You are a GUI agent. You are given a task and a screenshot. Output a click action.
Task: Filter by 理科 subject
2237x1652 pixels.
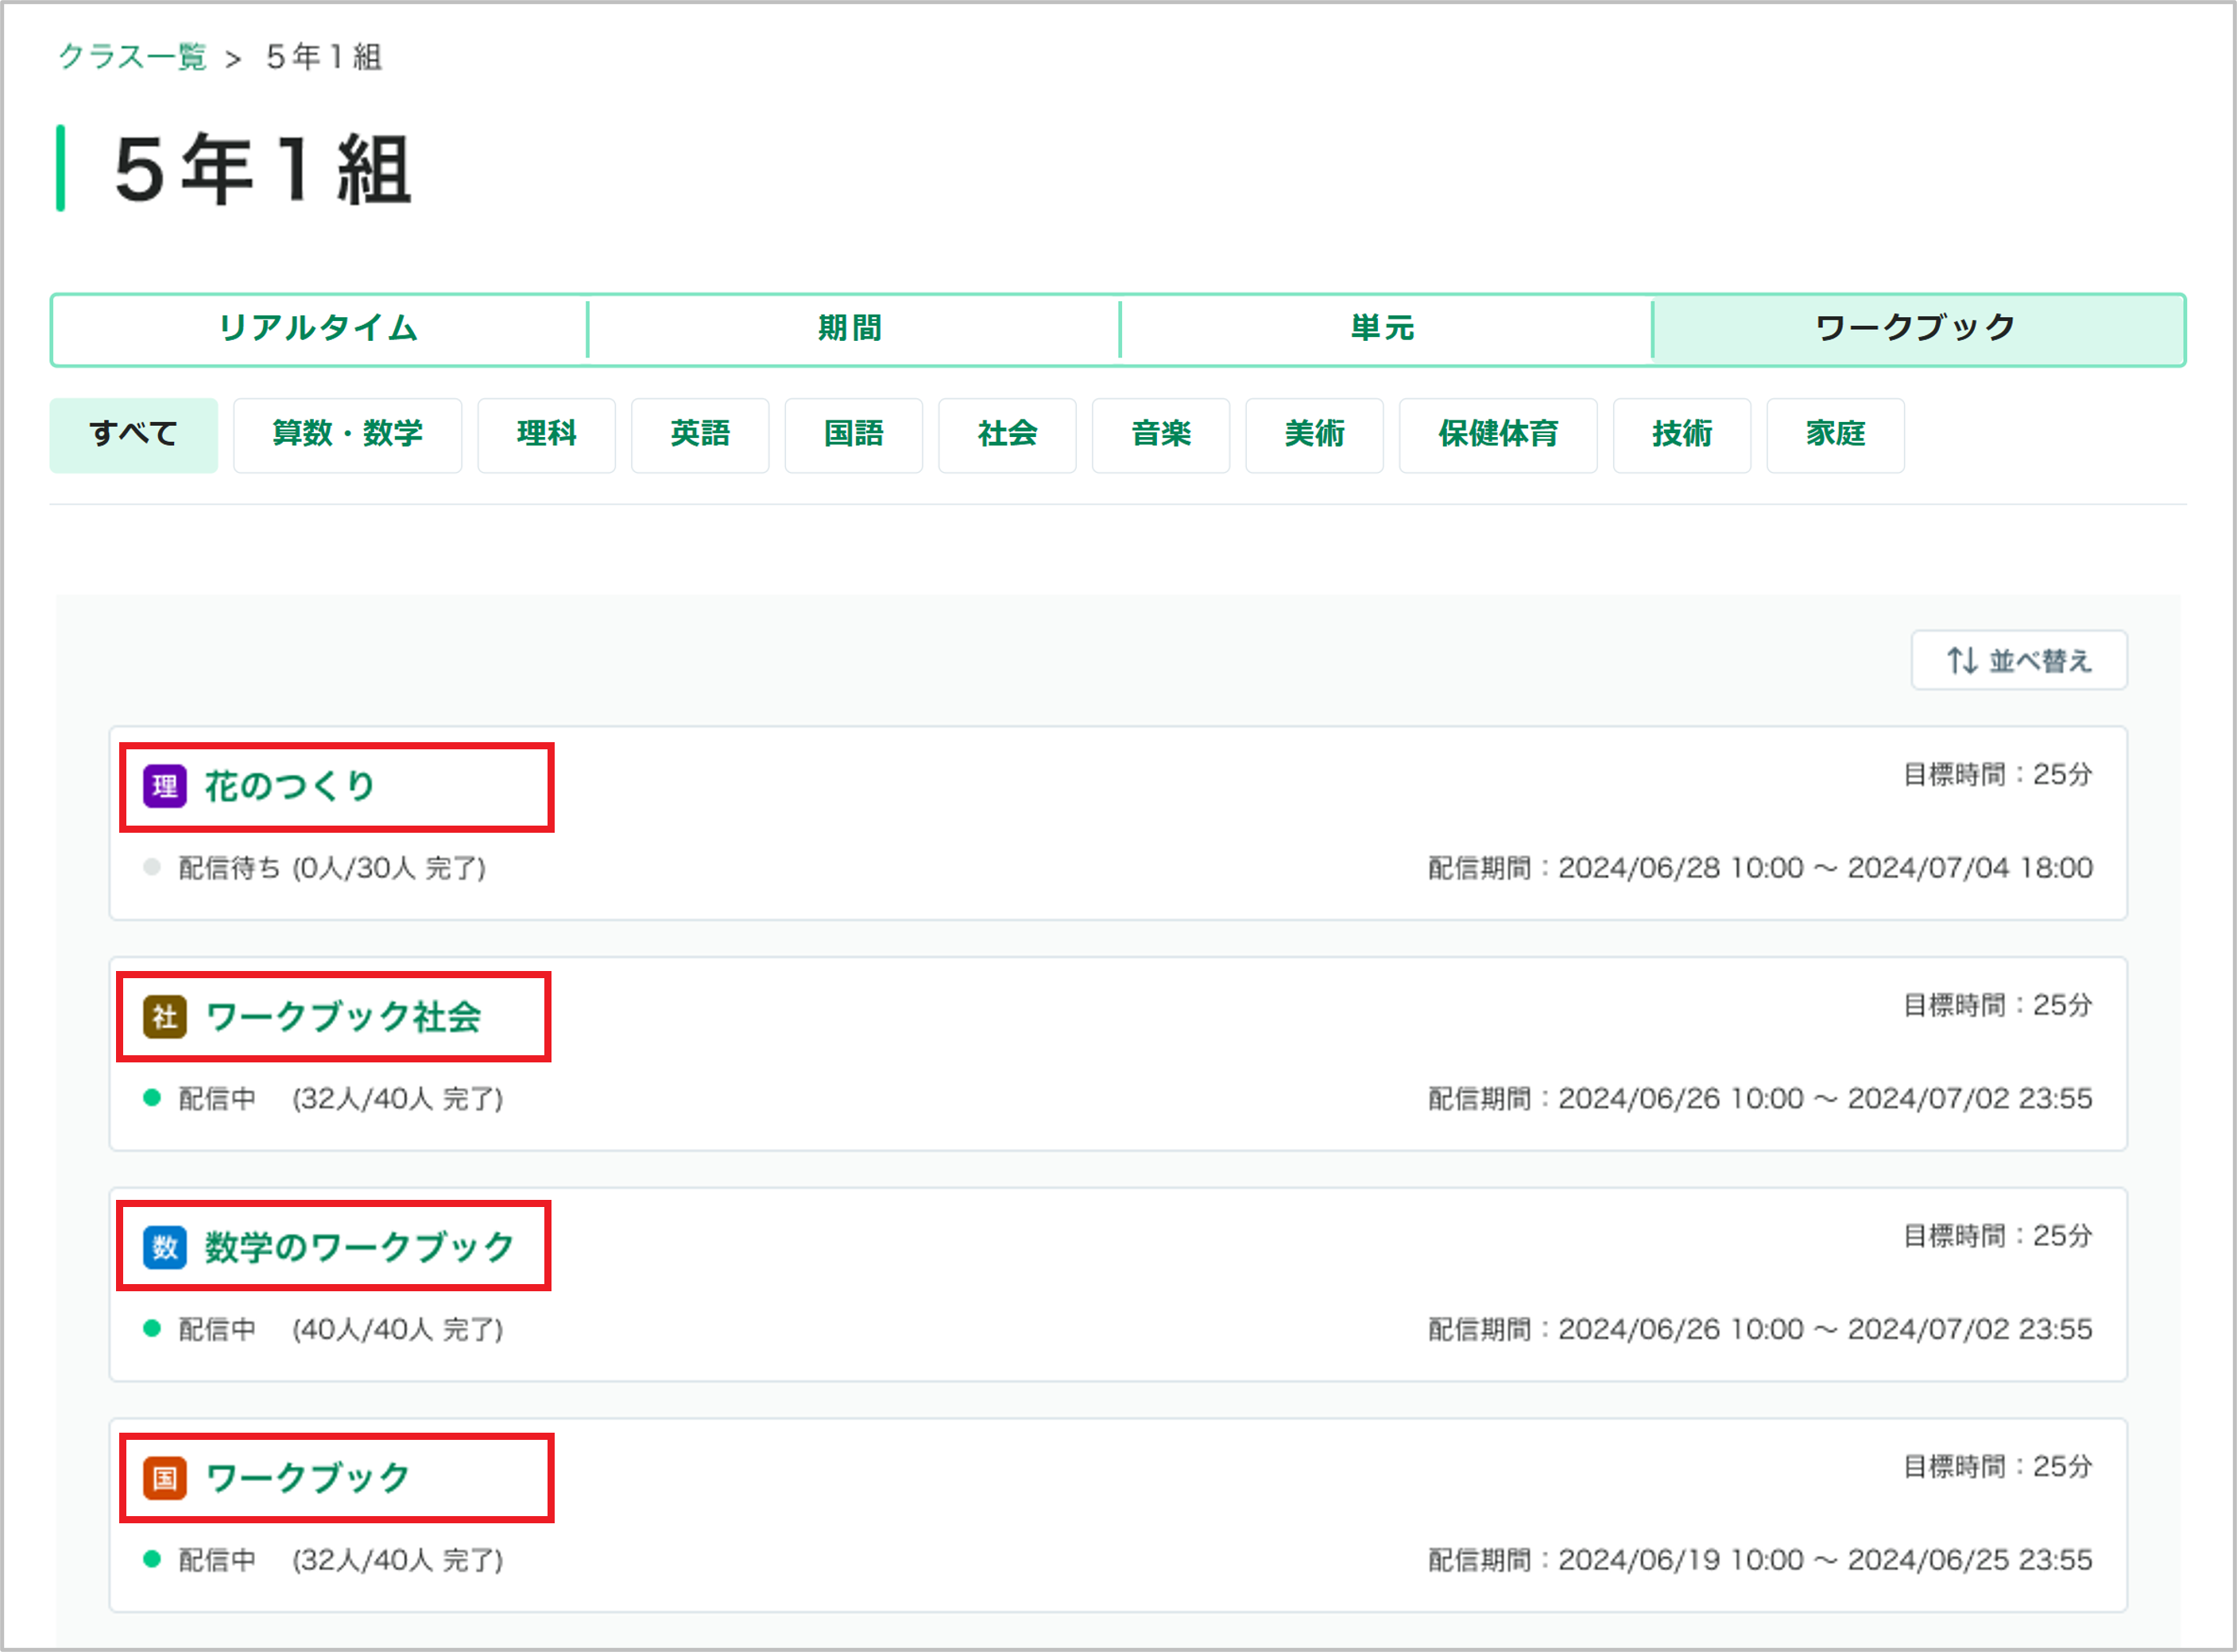pyautogui.click(x=547, y=435)
